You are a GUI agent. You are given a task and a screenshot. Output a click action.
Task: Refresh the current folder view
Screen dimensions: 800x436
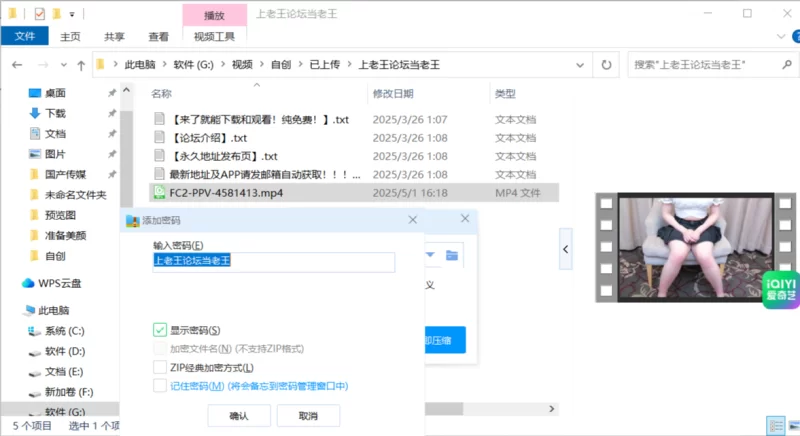point(606,65)
